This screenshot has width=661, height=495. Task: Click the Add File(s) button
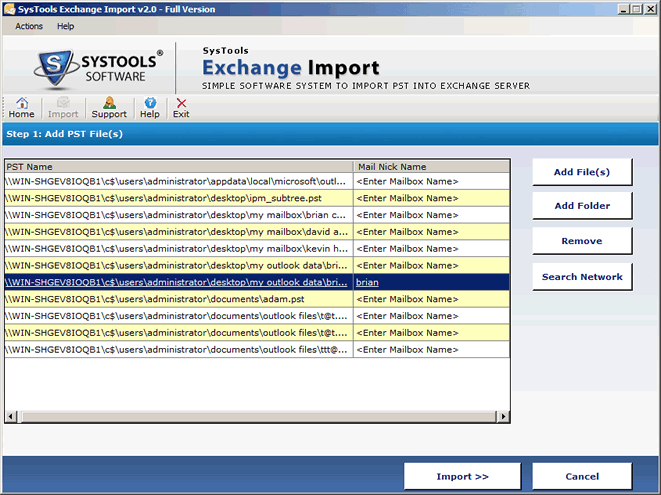pyautogui.click(x=582, y=172)
